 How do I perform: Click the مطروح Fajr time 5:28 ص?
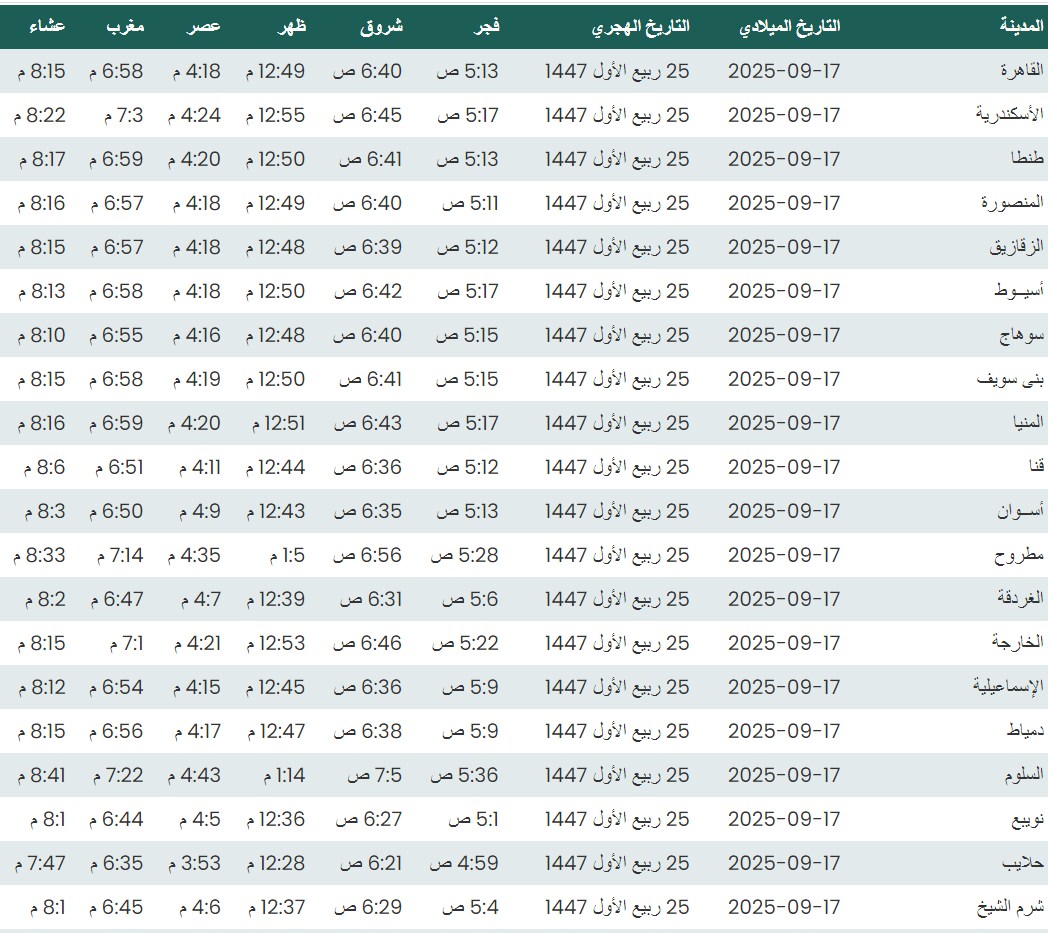pos(464,555)
